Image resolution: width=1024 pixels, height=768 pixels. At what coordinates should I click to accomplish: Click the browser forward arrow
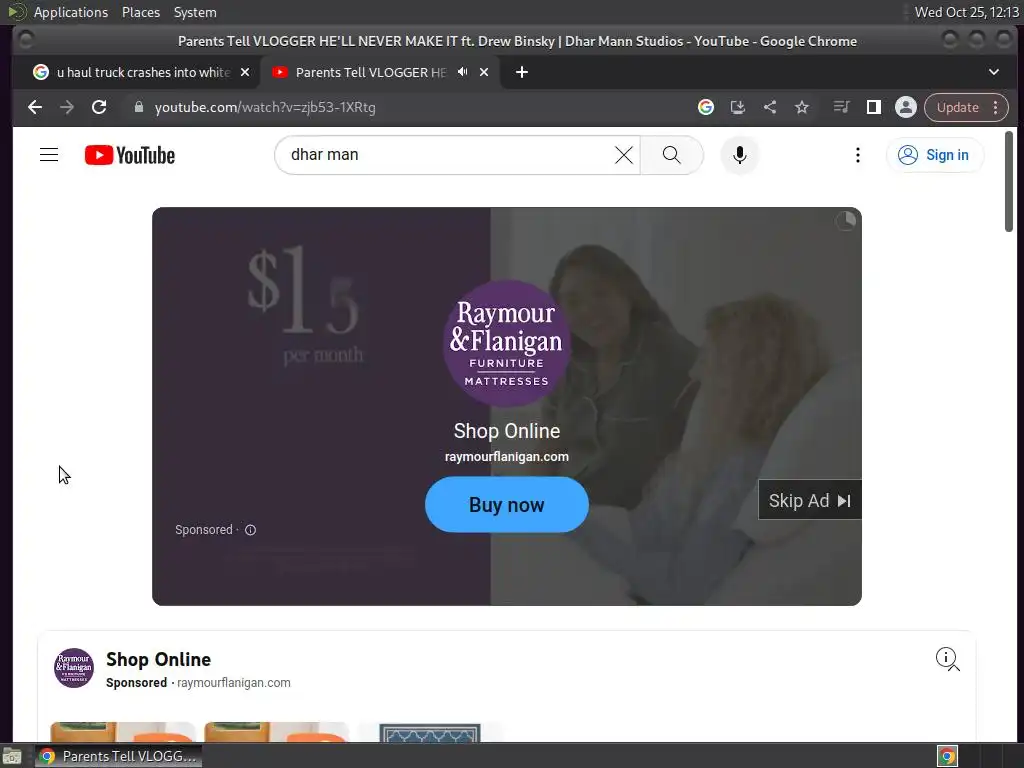pos(67,107)
